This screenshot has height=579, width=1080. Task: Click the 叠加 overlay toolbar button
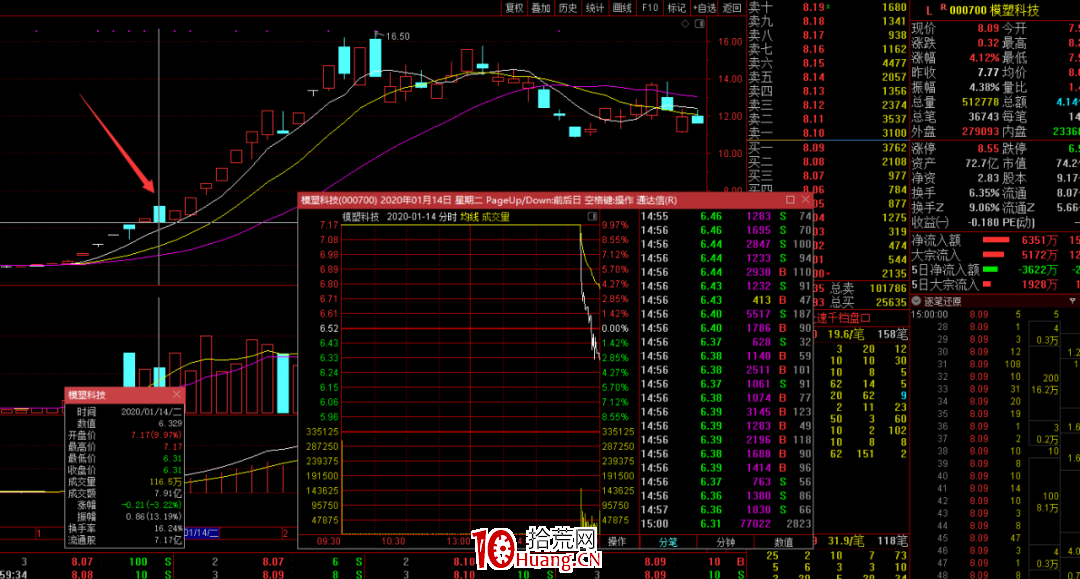541,8
